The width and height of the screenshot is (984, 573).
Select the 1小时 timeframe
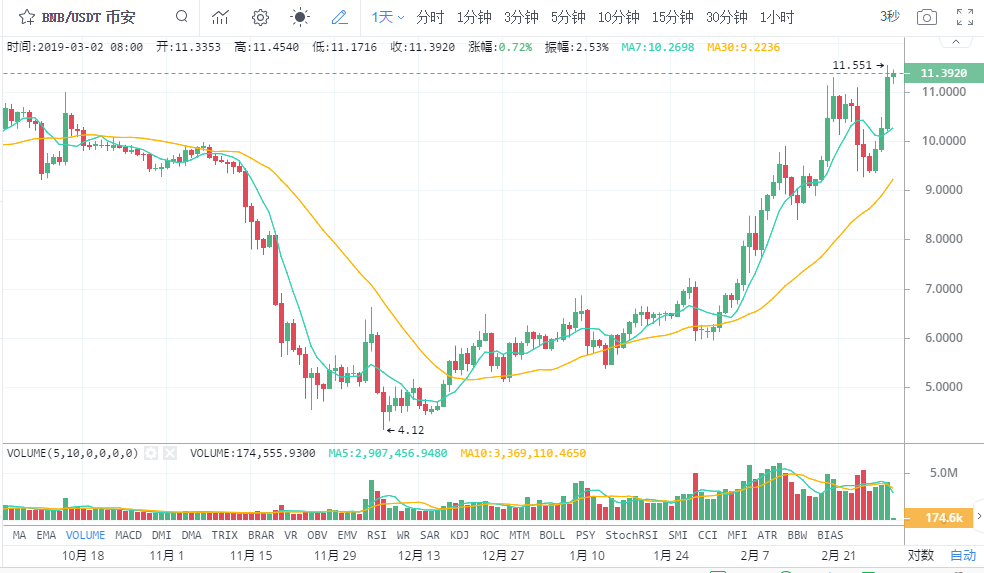click(x=777, y=17)
